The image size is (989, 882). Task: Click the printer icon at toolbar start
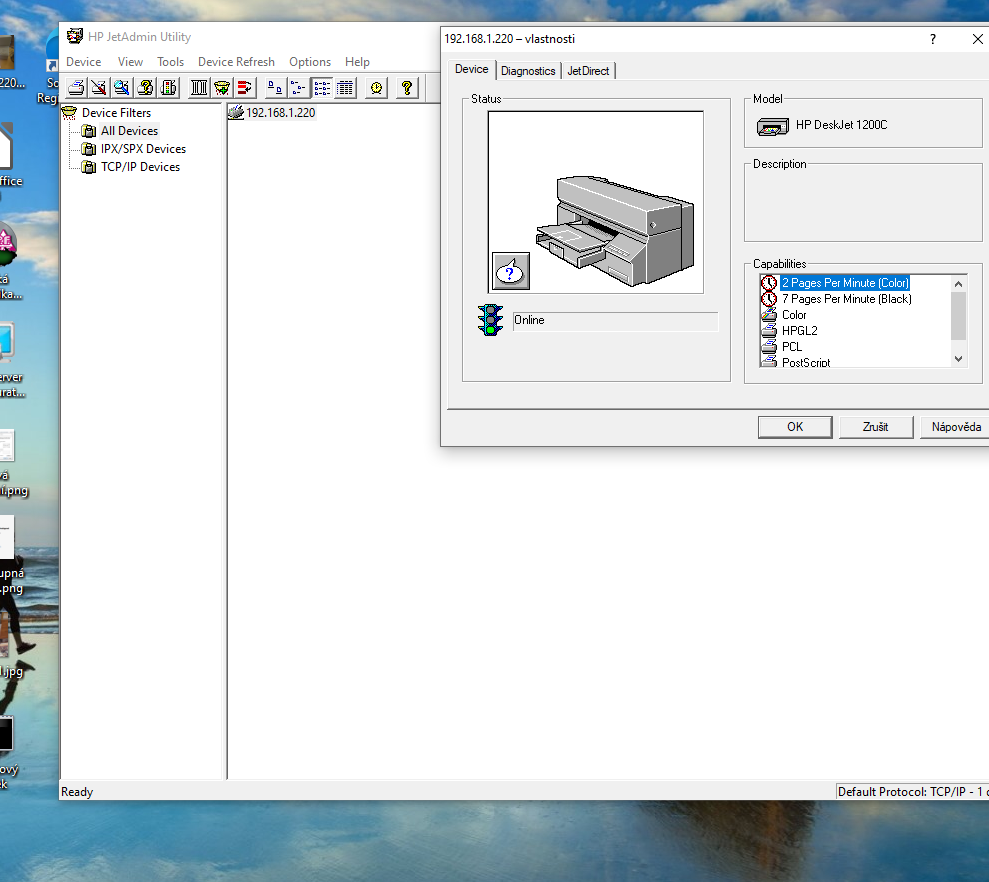pos(76,88)
